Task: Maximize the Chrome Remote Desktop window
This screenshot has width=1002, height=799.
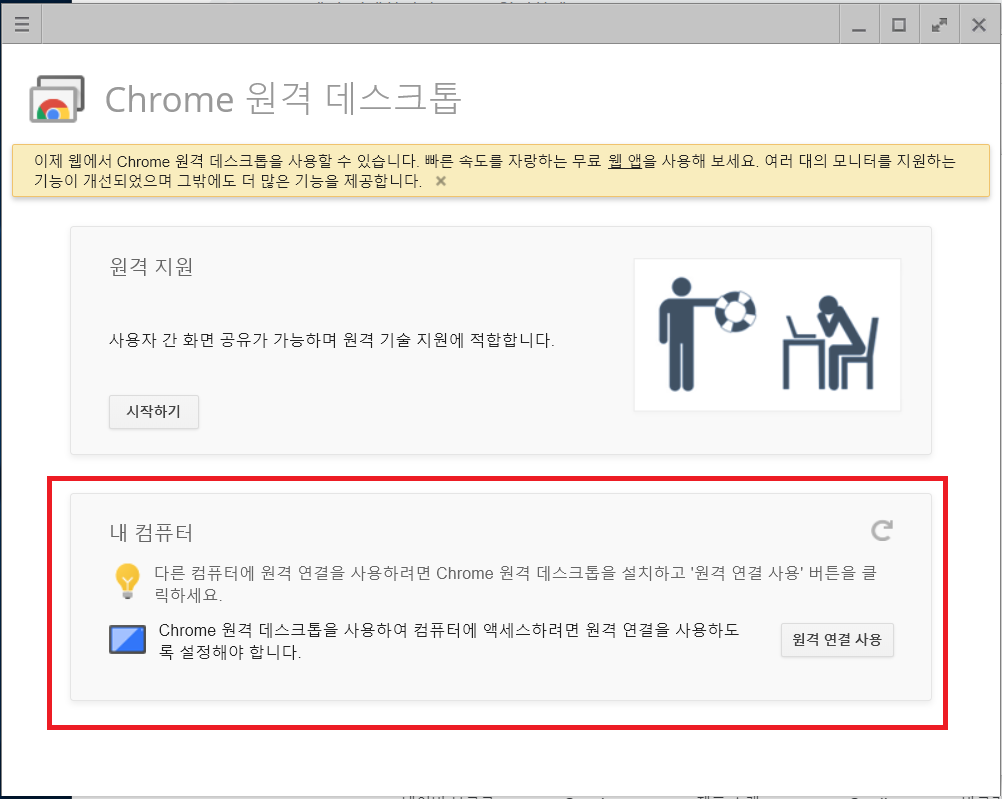Action: [898, 25]
